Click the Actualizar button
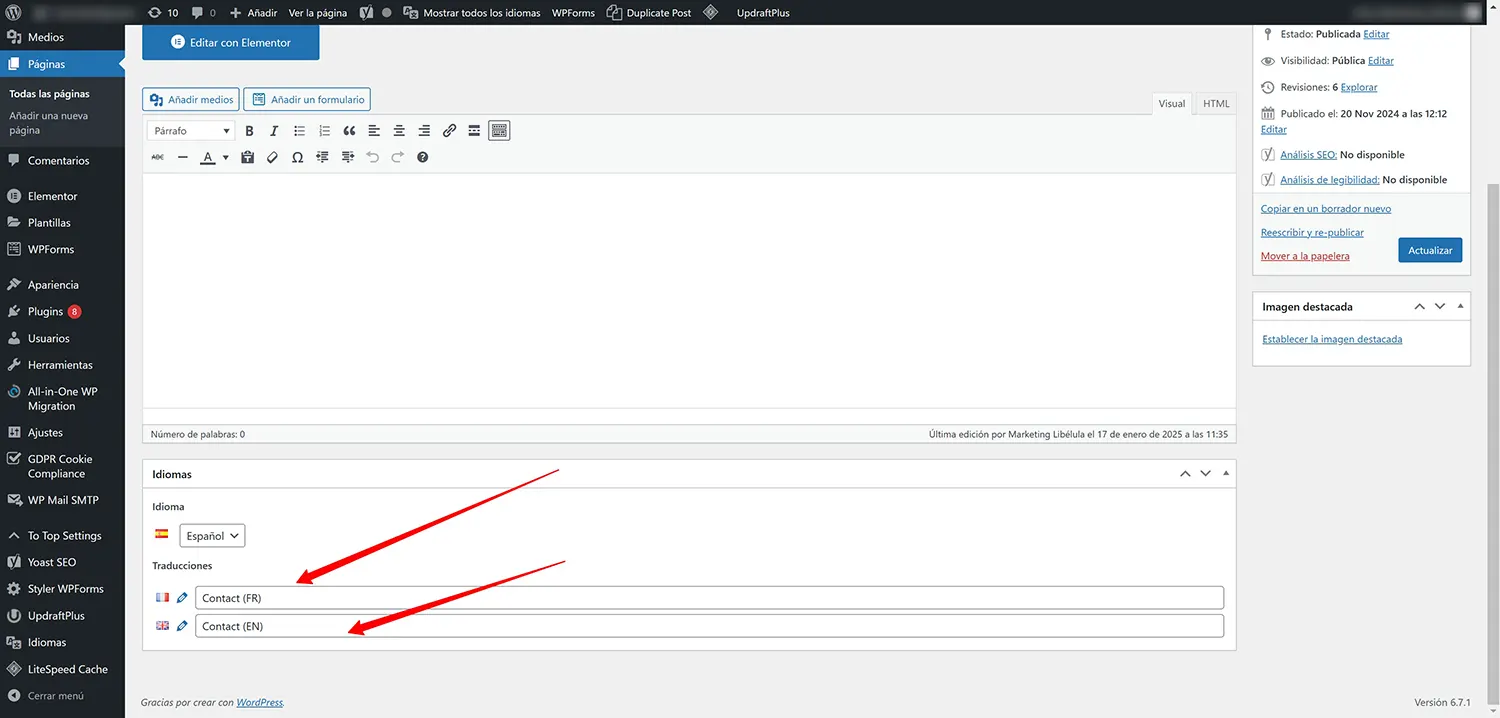 [1430, 250]
